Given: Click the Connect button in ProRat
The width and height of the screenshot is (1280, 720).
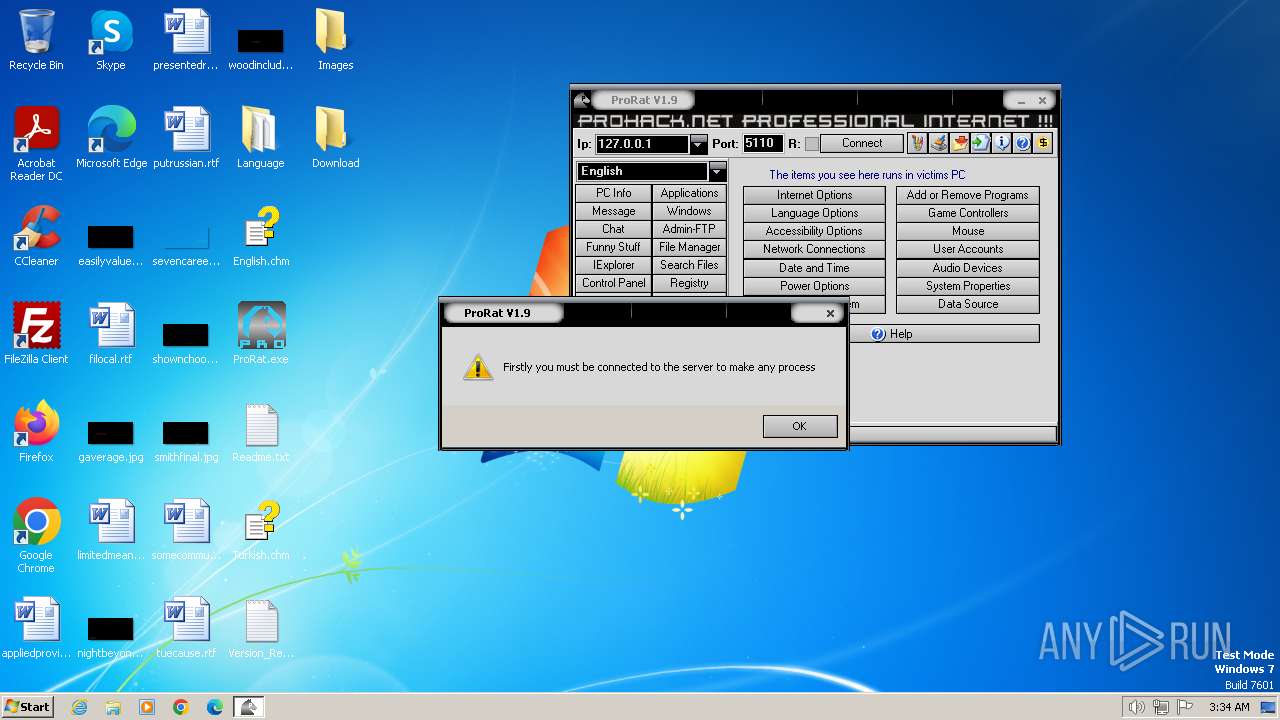Looking at the screenshot, I should (x=862, y=144).
